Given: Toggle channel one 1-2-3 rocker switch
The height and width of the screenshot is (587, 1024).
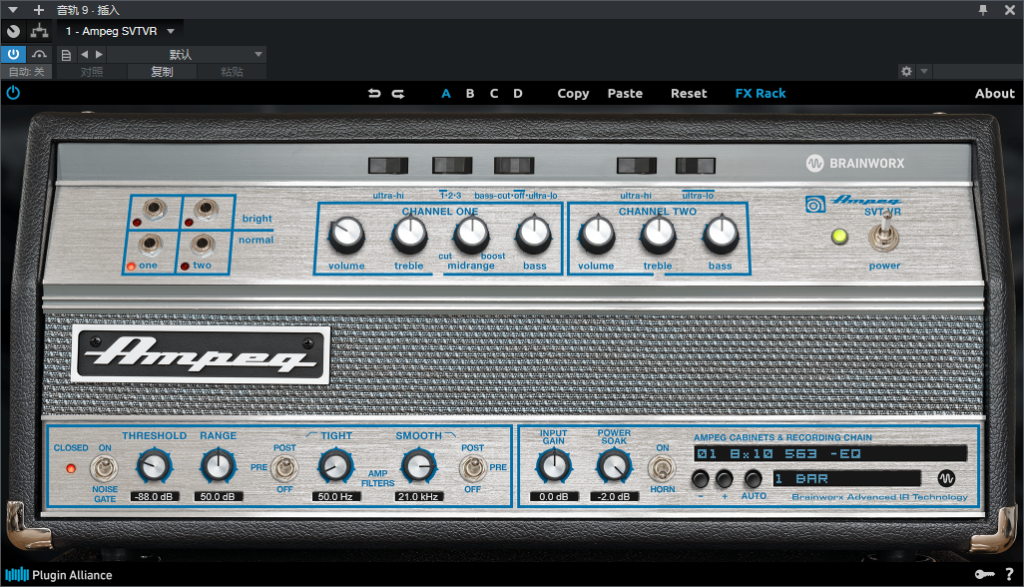Looking at the screenshot, I should click(x=452, y=166).
